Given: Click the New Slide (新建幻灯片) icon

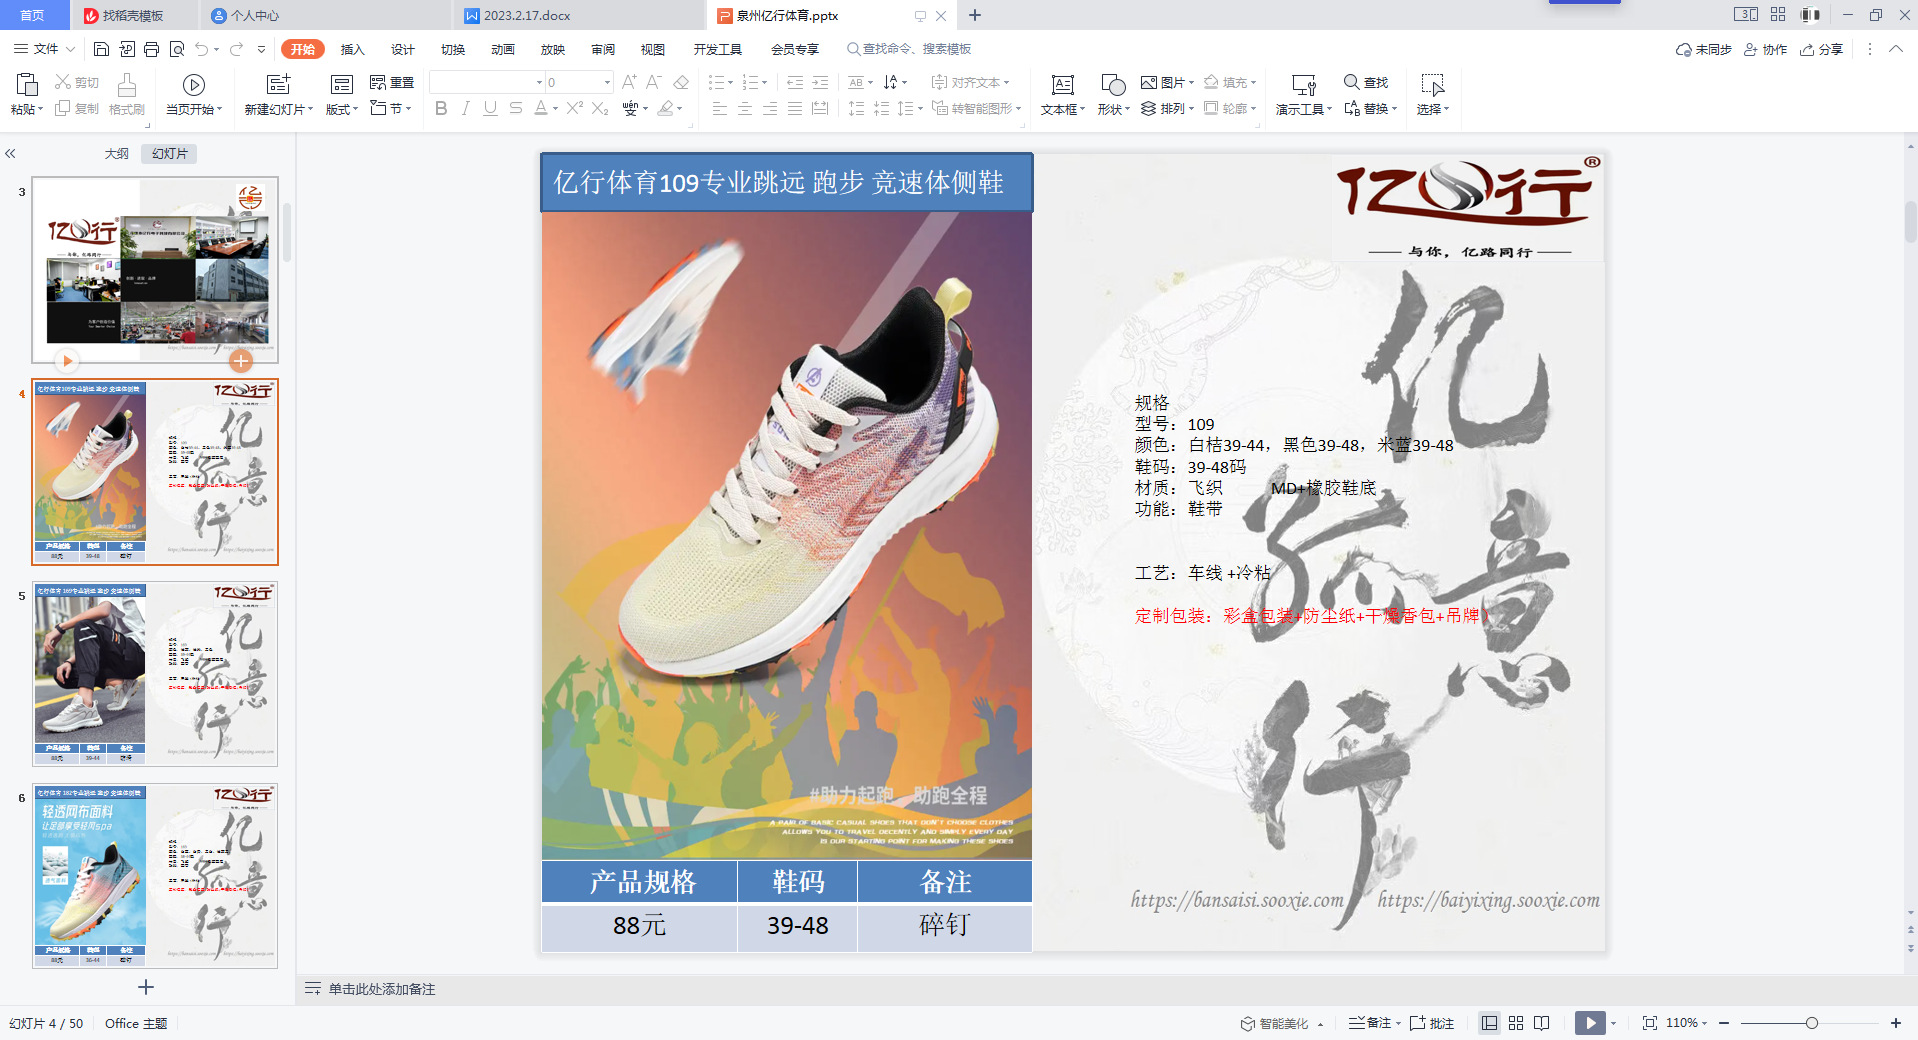Looking at the screenshot, I should tap(278, 84).
